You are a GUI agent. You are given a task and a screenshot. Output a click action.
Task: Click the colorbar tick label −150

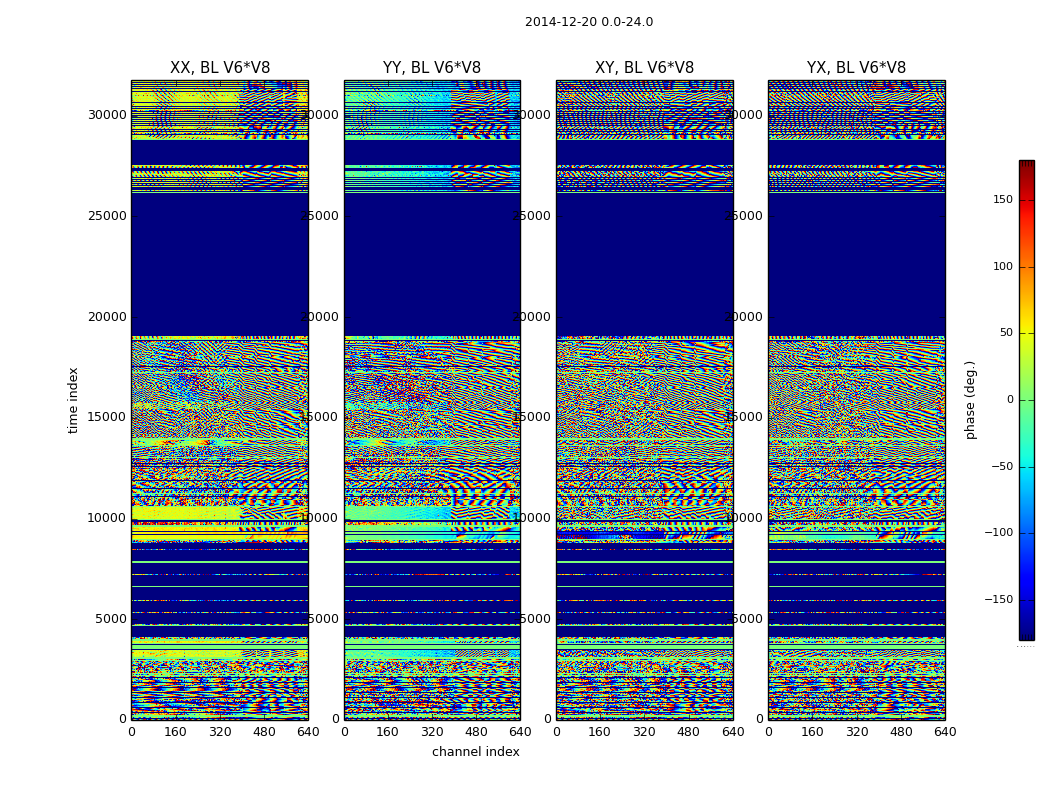tap(999, 599)
